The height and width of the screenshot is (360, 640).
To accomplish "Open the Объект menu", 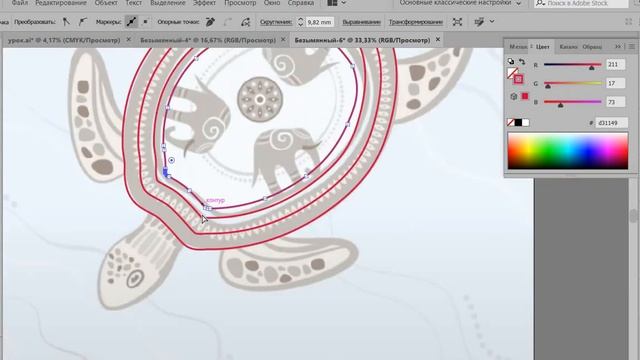I will [x=106, y=3].
